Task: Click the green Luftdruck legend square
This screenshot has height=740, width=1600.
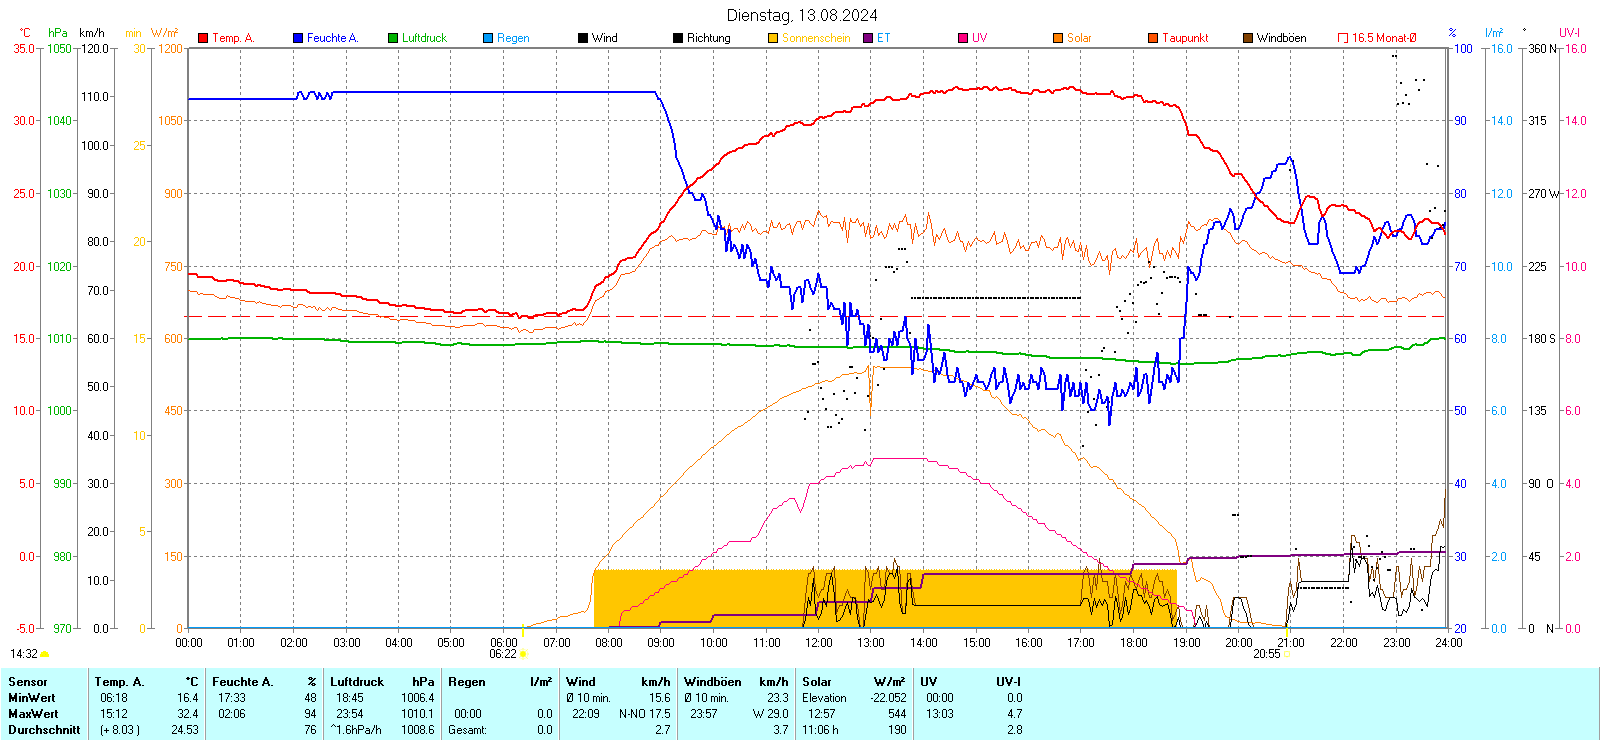Action: click(x=393, y=38)
